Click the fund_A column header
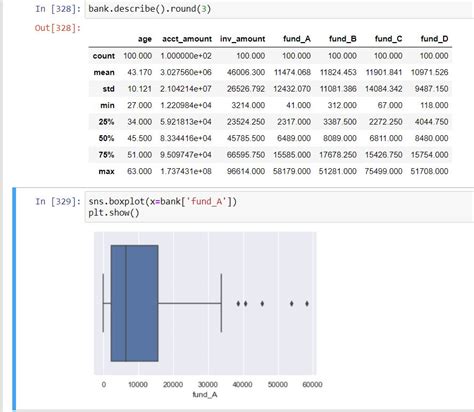The height and width of the screenshot is (412, 474). (x=297, y=39)
